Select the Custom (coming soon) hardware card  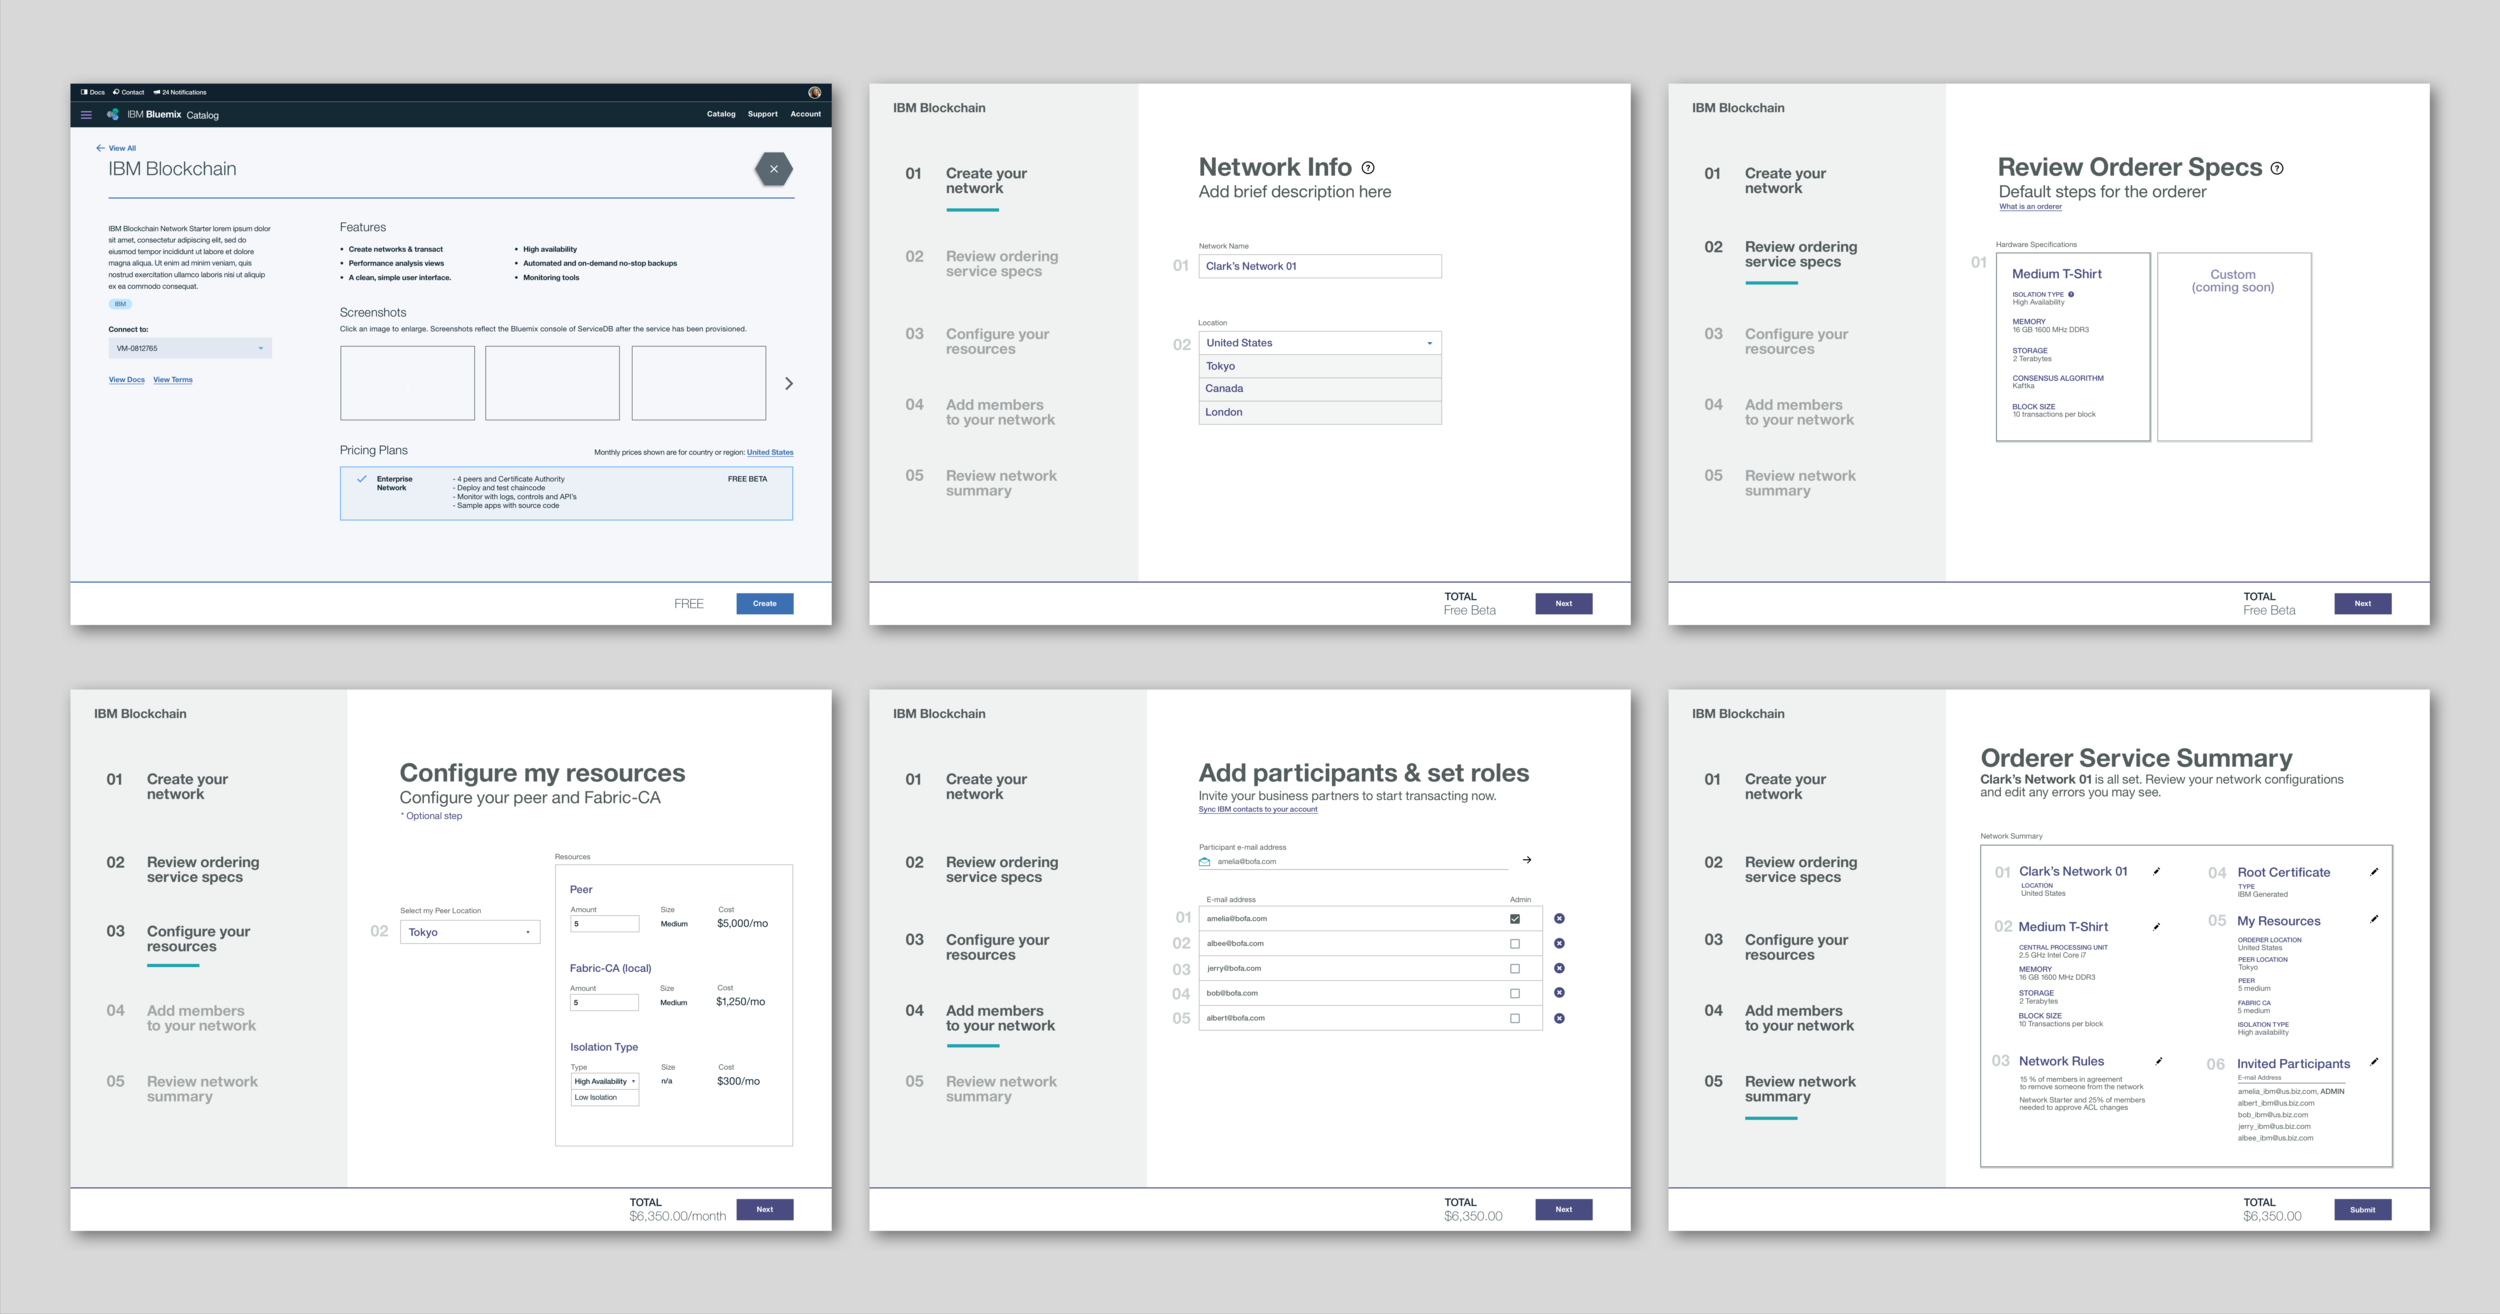[x=2234, y=347]
